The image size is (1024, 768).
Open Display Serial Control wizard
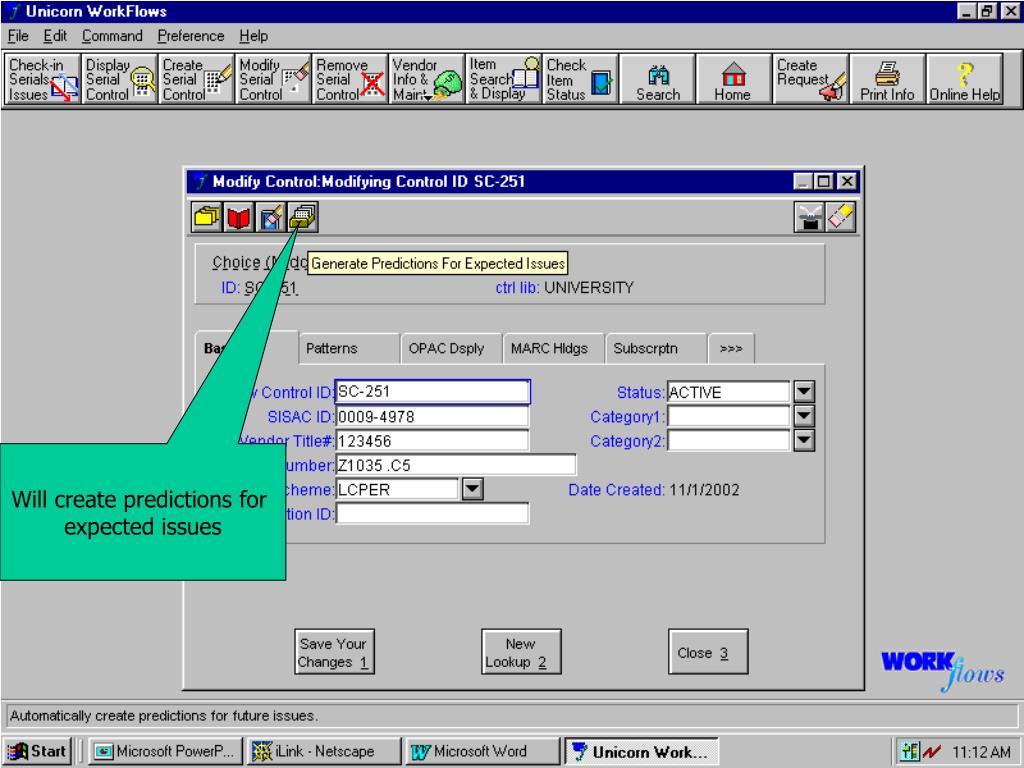point(120,79)
